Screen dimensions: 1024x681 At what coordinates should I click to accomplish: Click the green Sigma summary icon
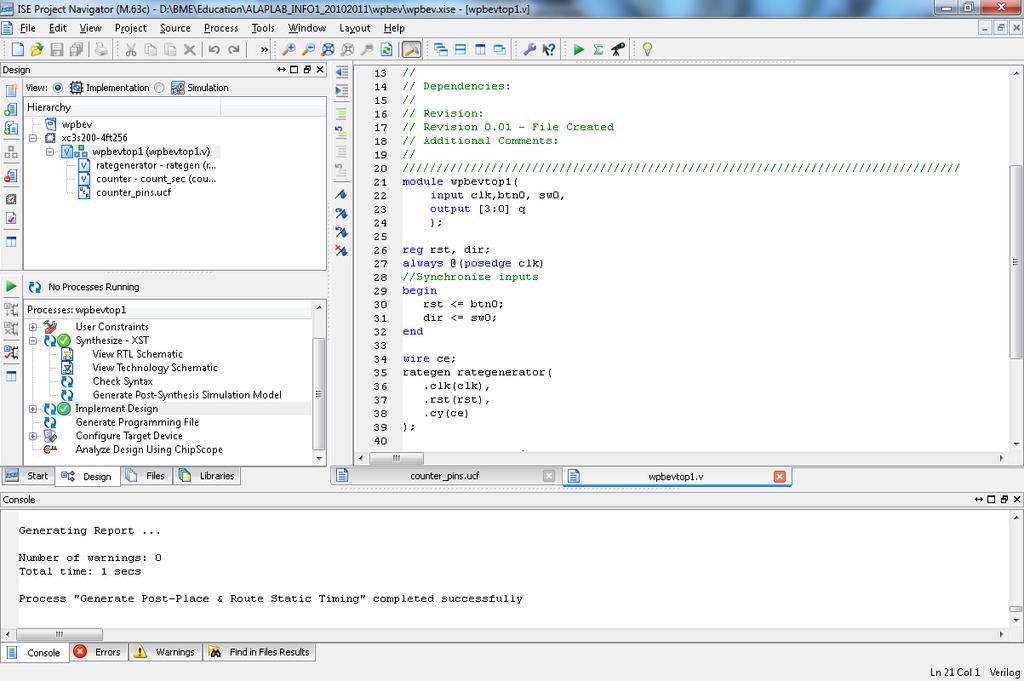[x=598, y=50]
